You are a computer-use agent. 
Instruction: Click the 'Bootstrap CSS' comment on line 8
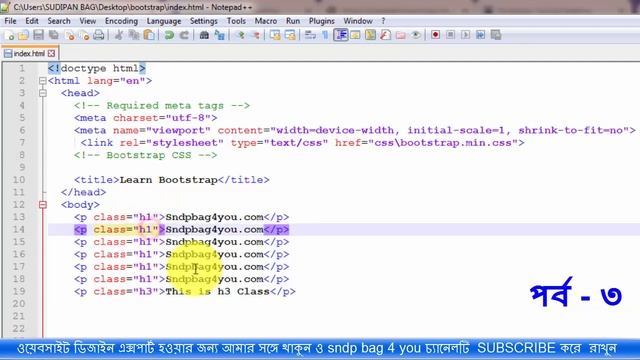(146, 155)
